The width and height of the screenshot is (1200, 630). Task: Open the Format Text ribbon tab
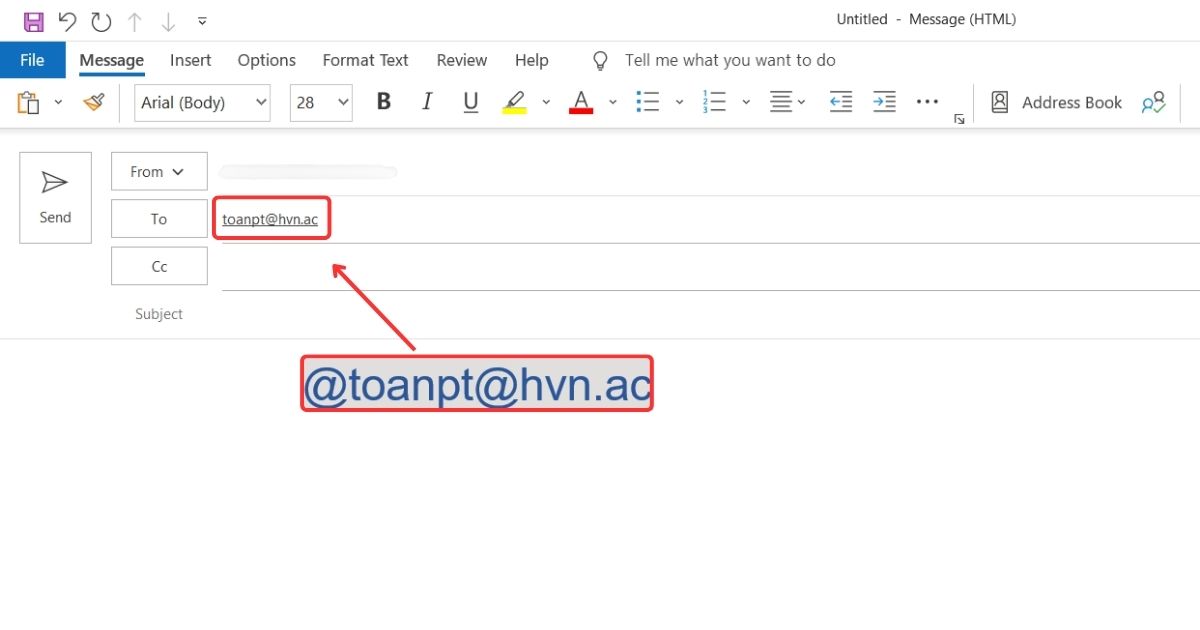pos(365,60)
